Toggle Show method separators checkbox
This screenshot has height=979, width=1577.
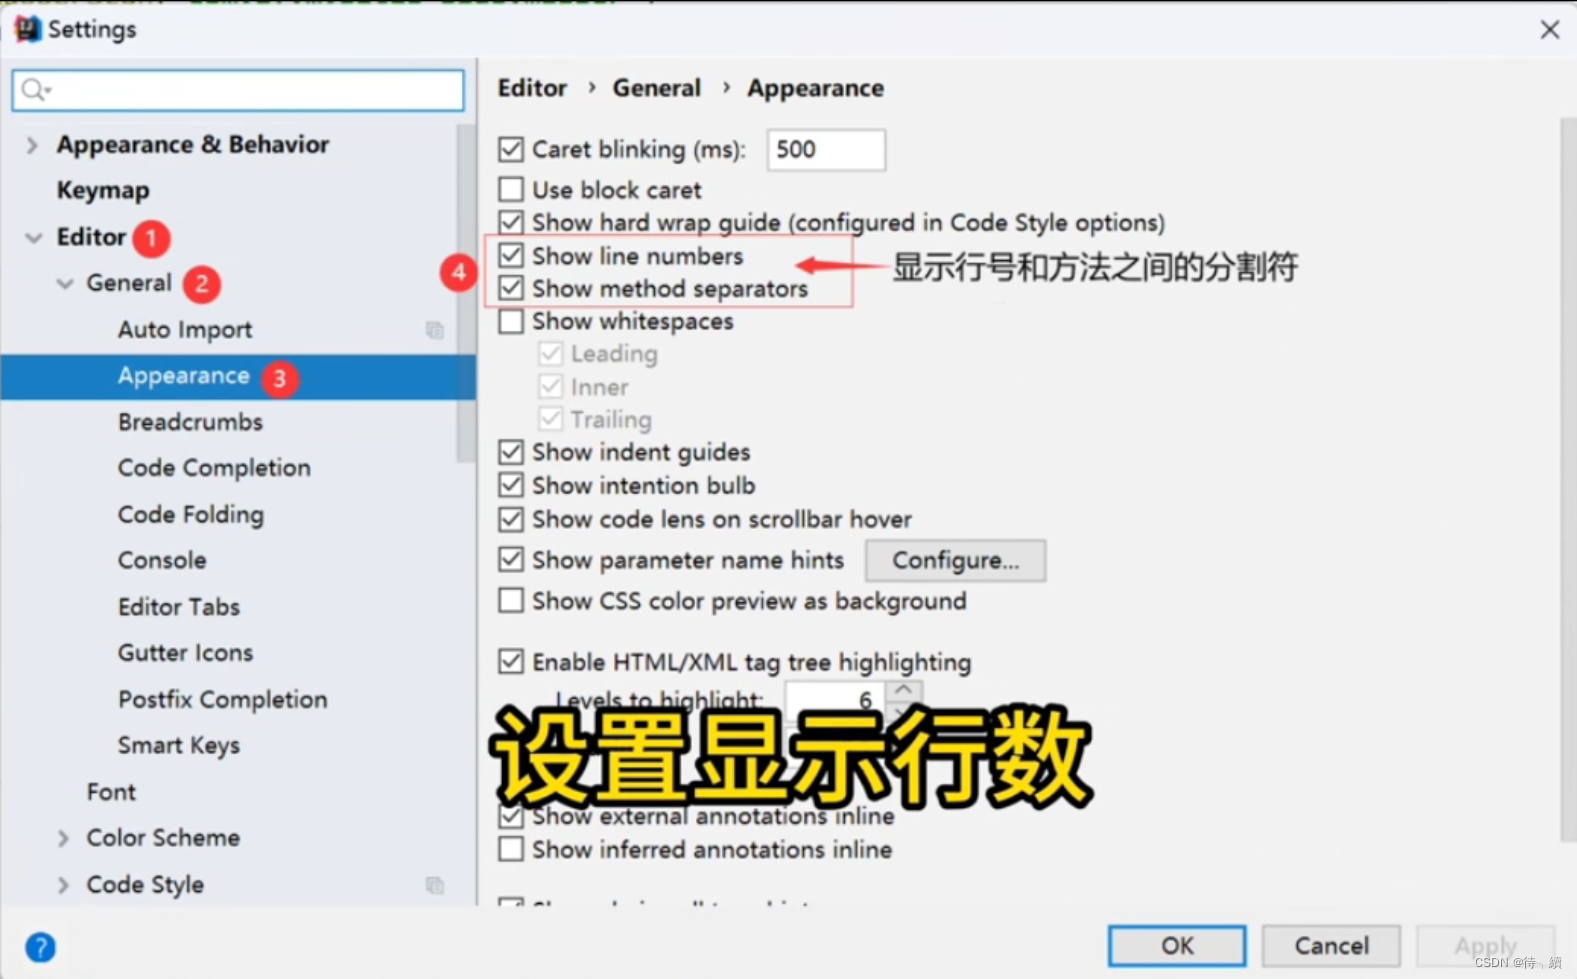[511, 288]
